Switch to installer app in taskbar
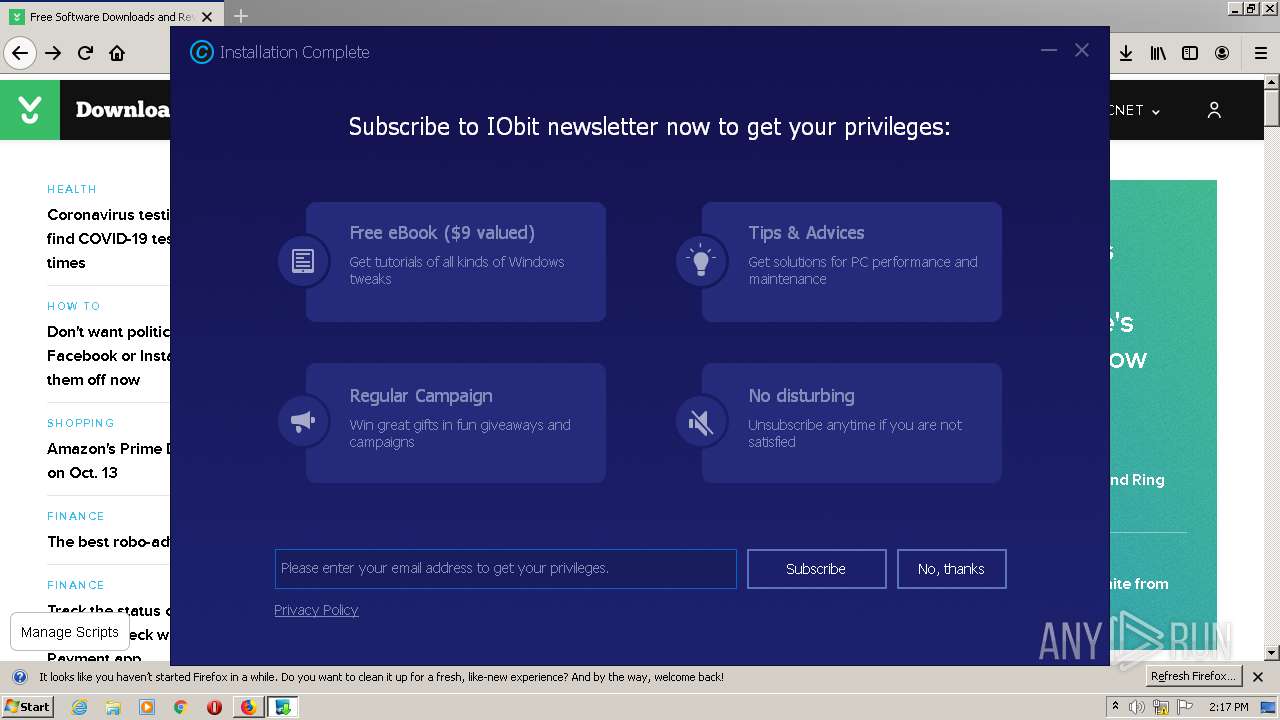1280x720 pixels. coord(283,707)
